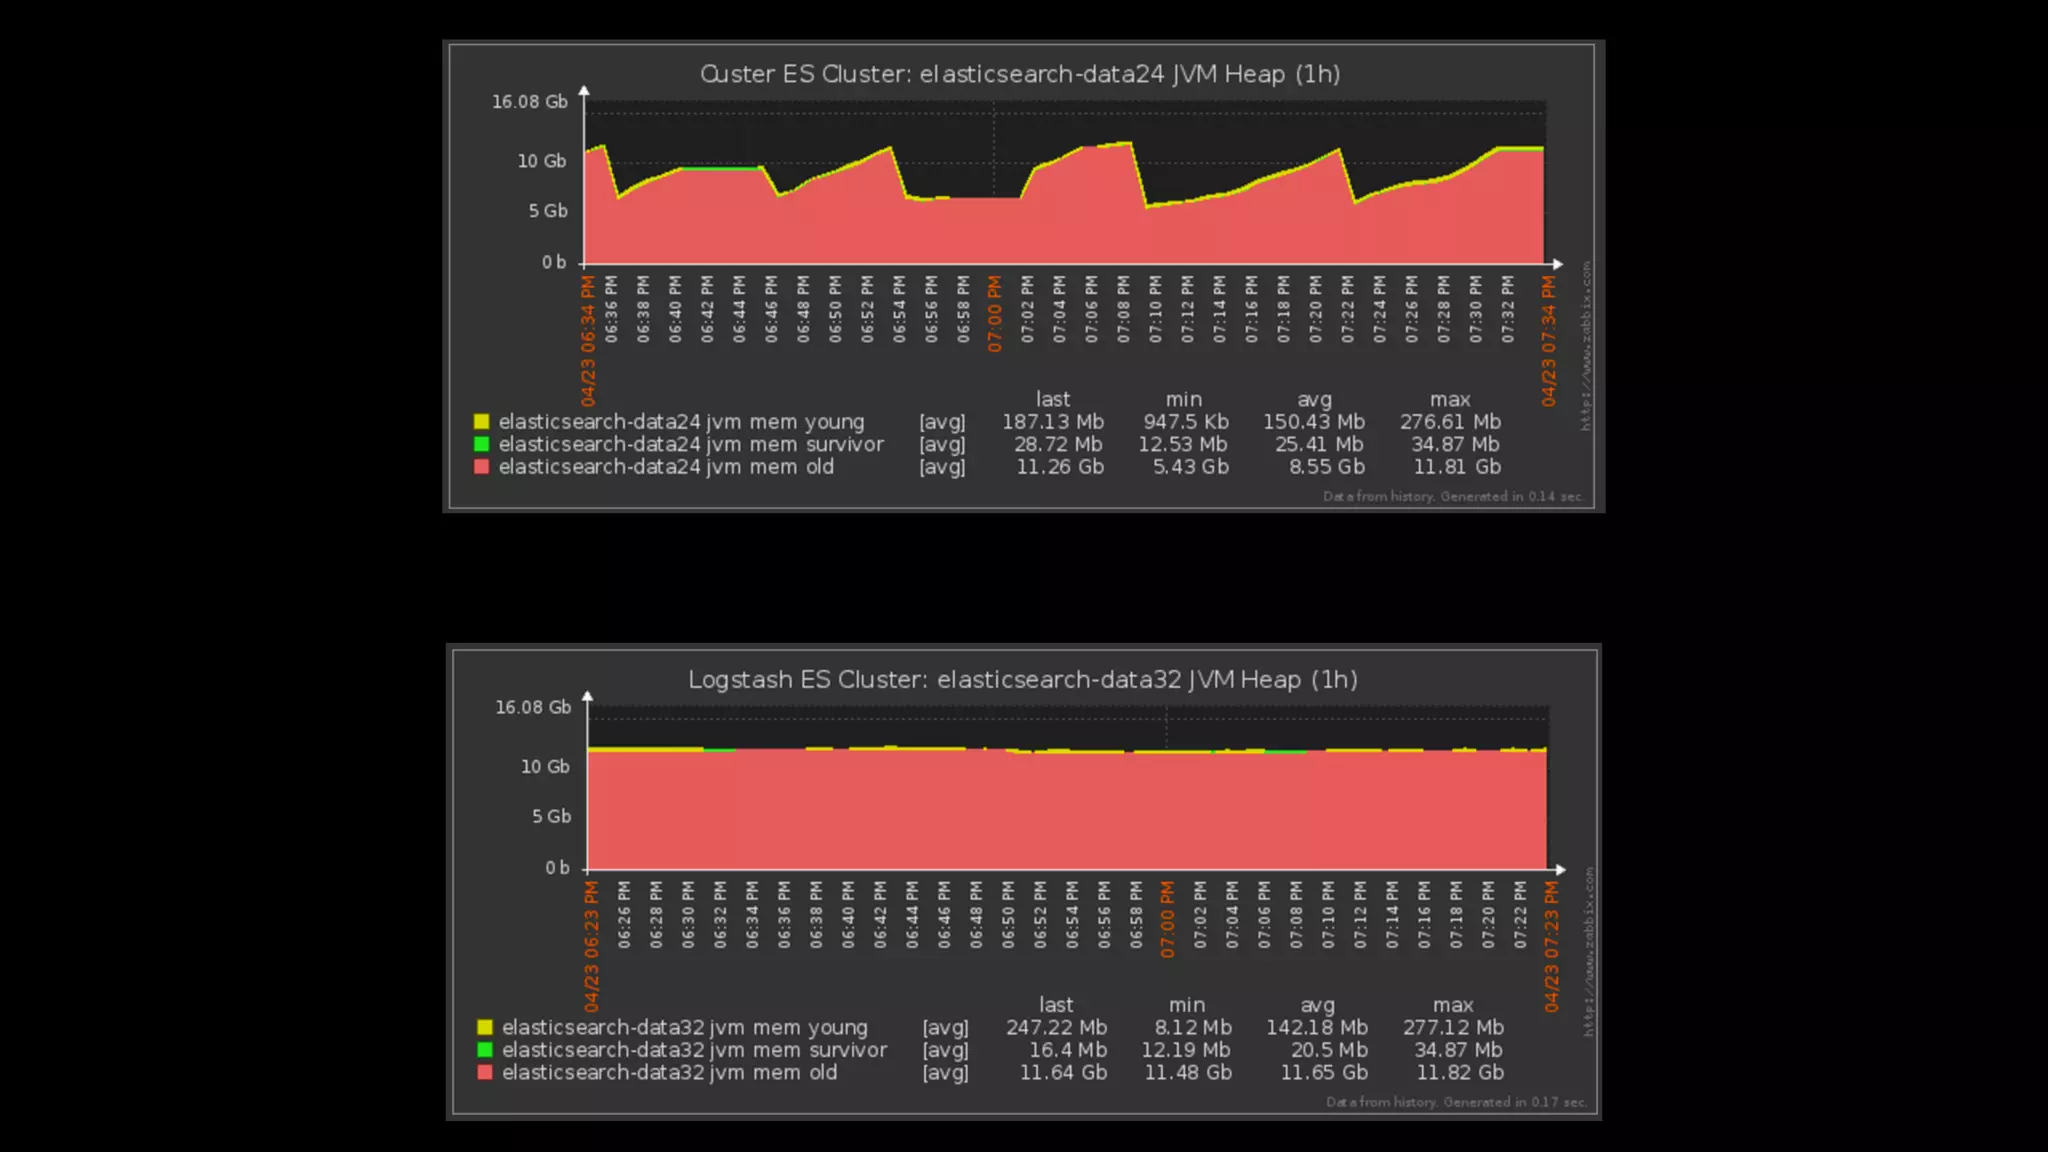The image size is (2048, 1152).
Task: Click red swatch for data24 jvm mem old
Action: pos(481,467)
